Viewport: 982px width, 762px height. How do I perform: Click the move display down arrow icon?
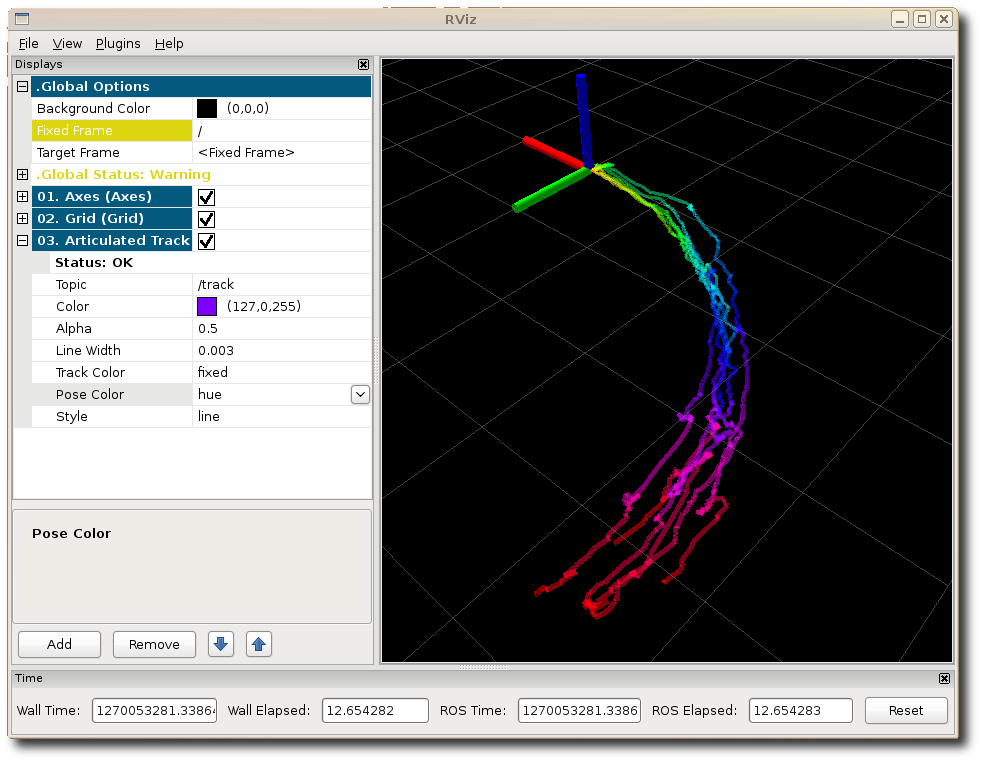tap(221, 645)
